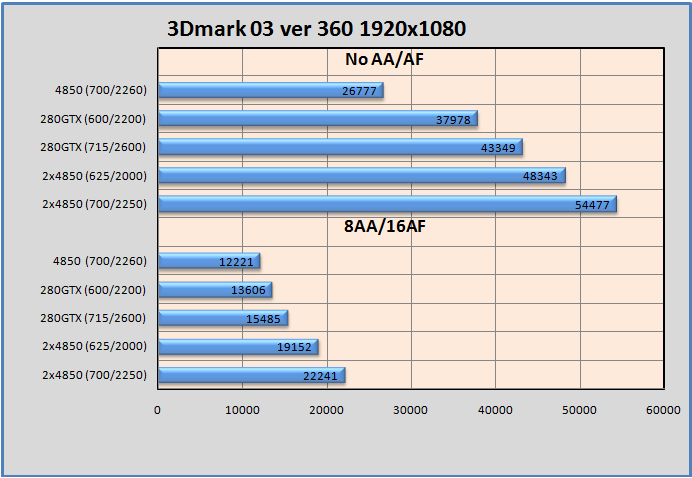The height and width of the screenshot is (478, 692).
Task: Click the axis tick label 30000
Action: pyautogui.click(x=410, y=410)
